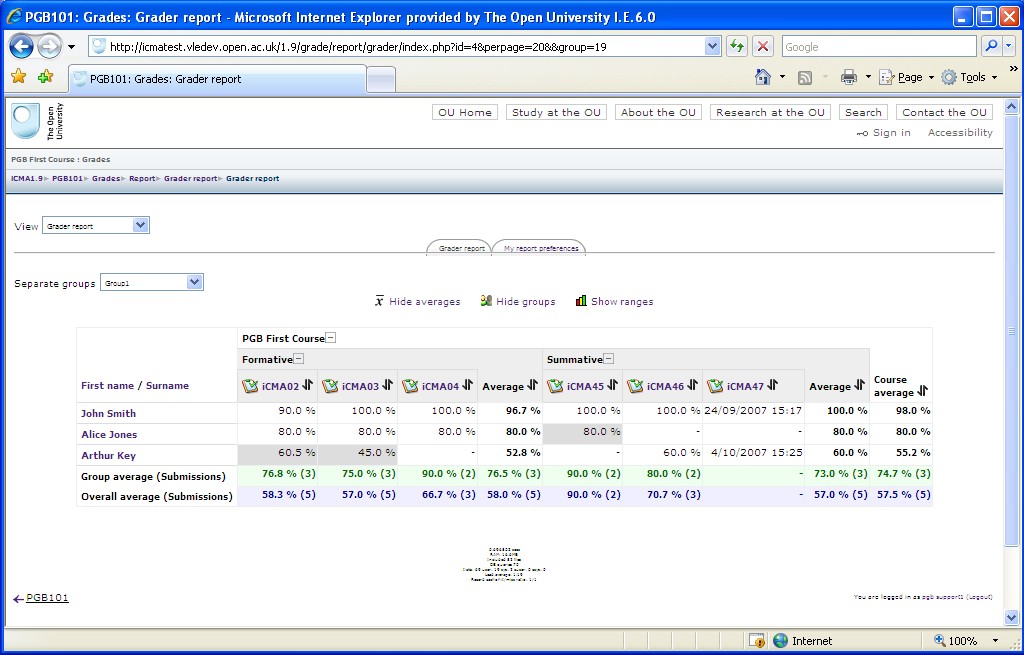Open the OU Home nav item
Viewport: 1024px width, 655px height.
click(465, 112)
